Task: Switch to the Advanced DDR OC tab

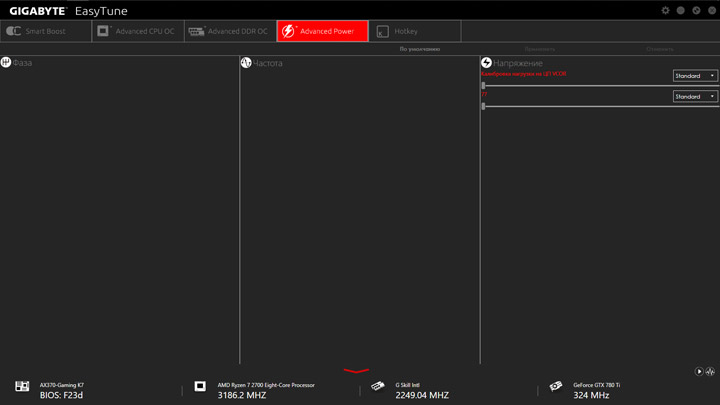Action: pyautogui.click(x=231, y=31)
